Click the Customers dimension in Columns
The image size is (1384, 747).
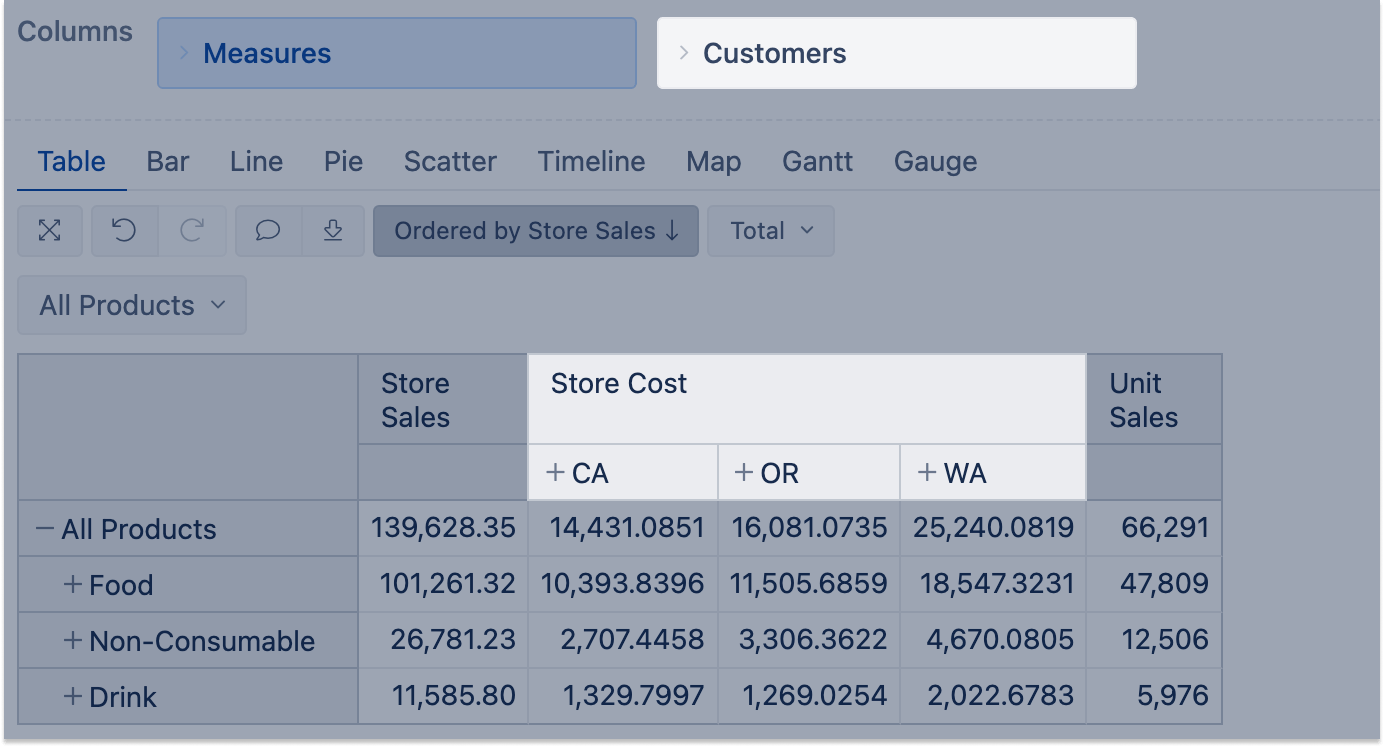tap(896, 53)
